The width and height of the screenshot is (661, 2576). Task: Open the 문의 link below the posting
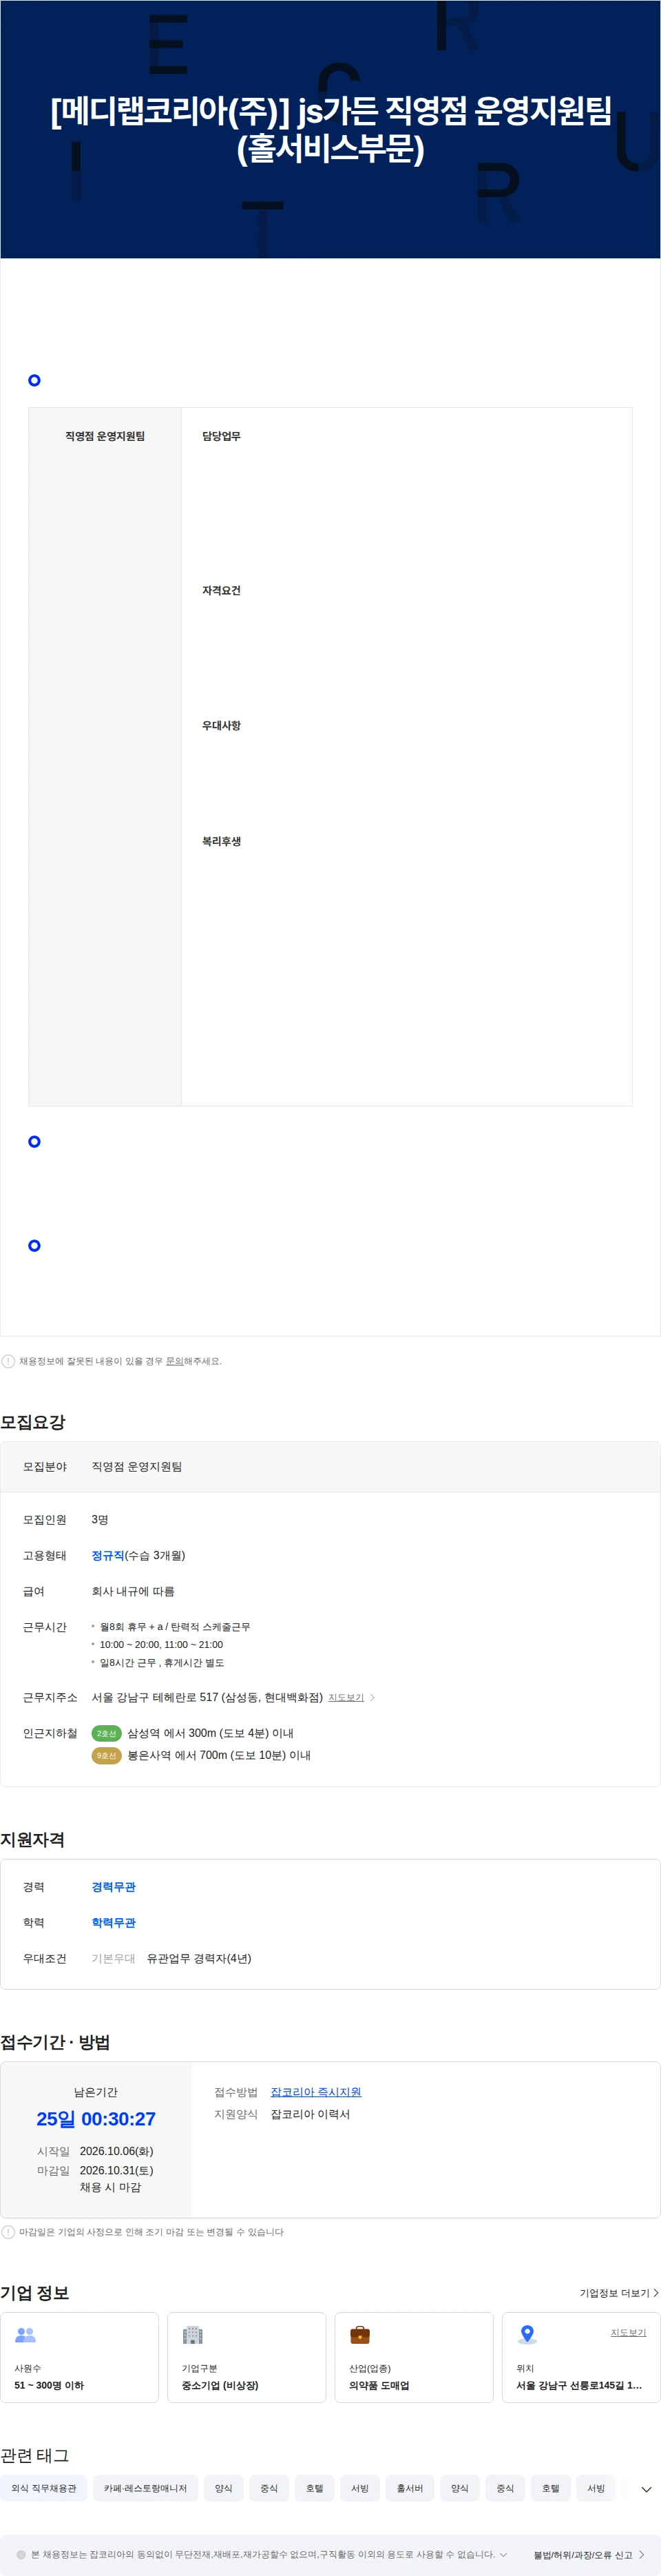[174, 1361]
